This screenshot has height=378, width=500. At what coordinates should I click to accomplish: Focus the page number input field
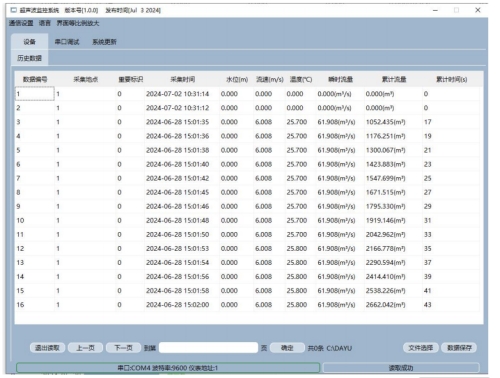tap(208, 348)
